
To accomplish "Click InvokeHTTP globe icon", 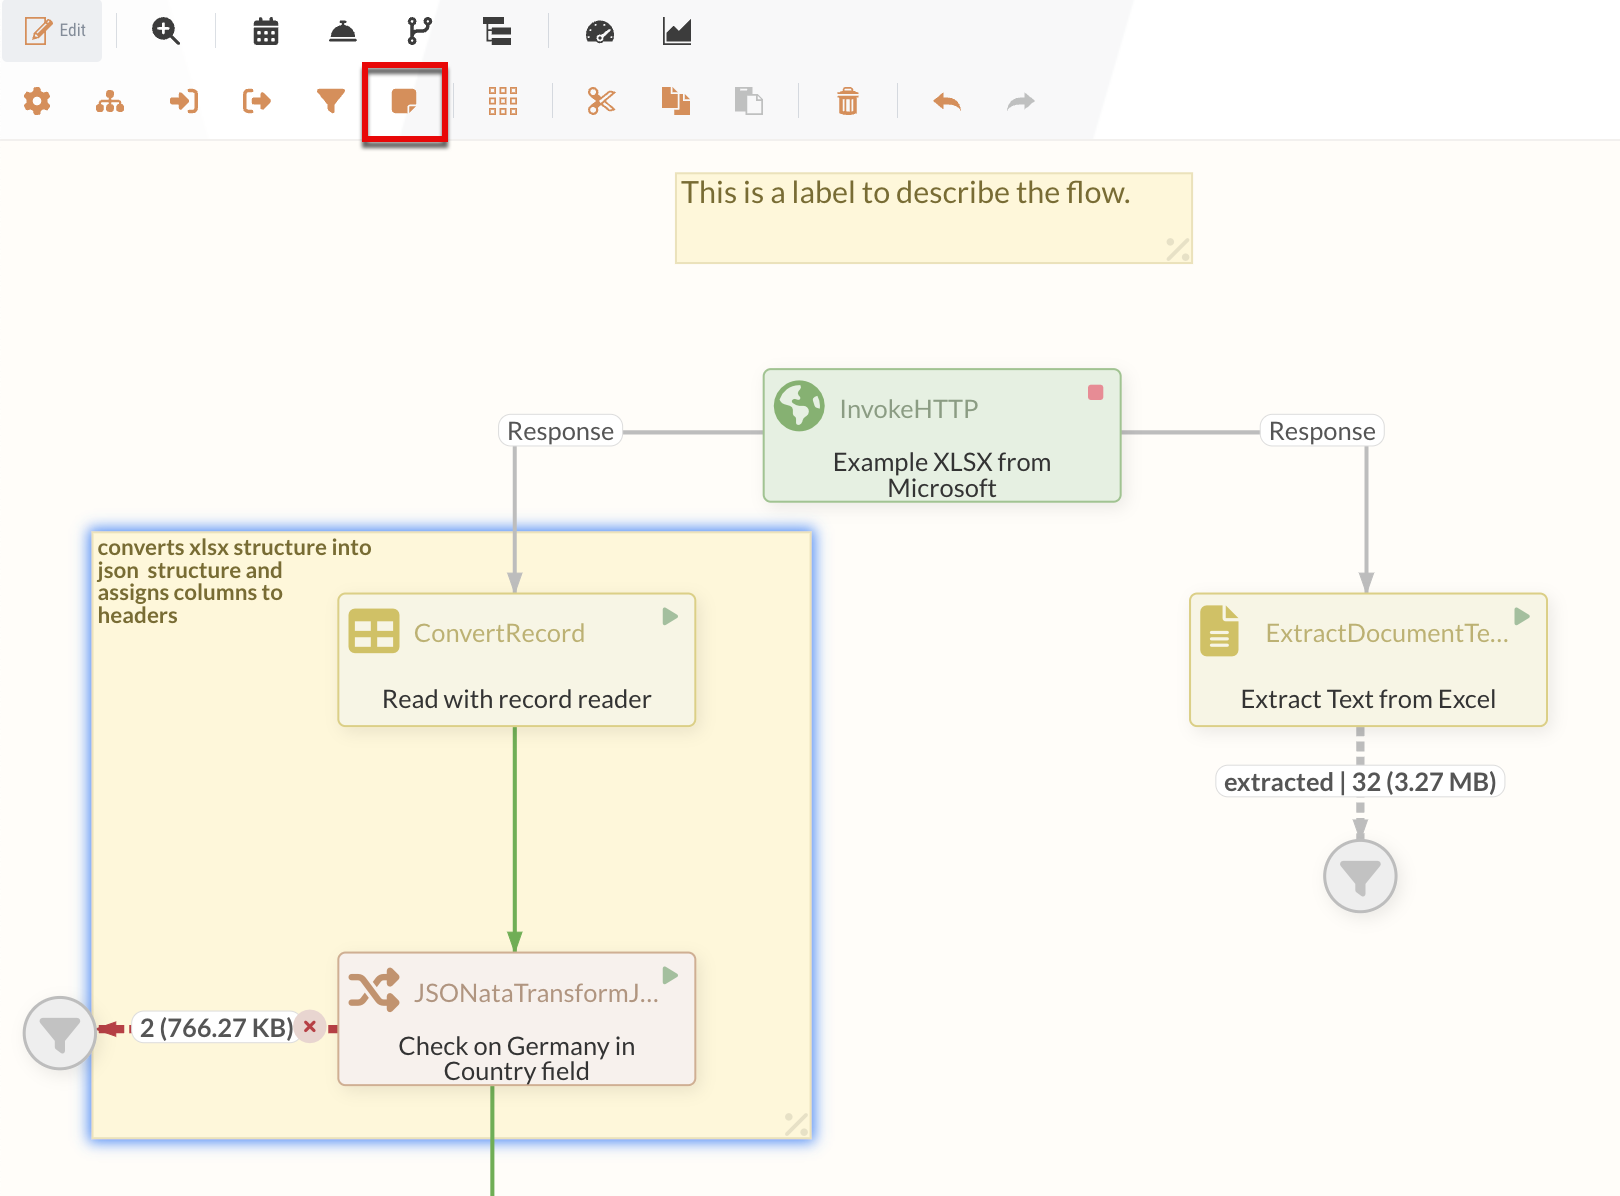I will click(x=800, y=406).
